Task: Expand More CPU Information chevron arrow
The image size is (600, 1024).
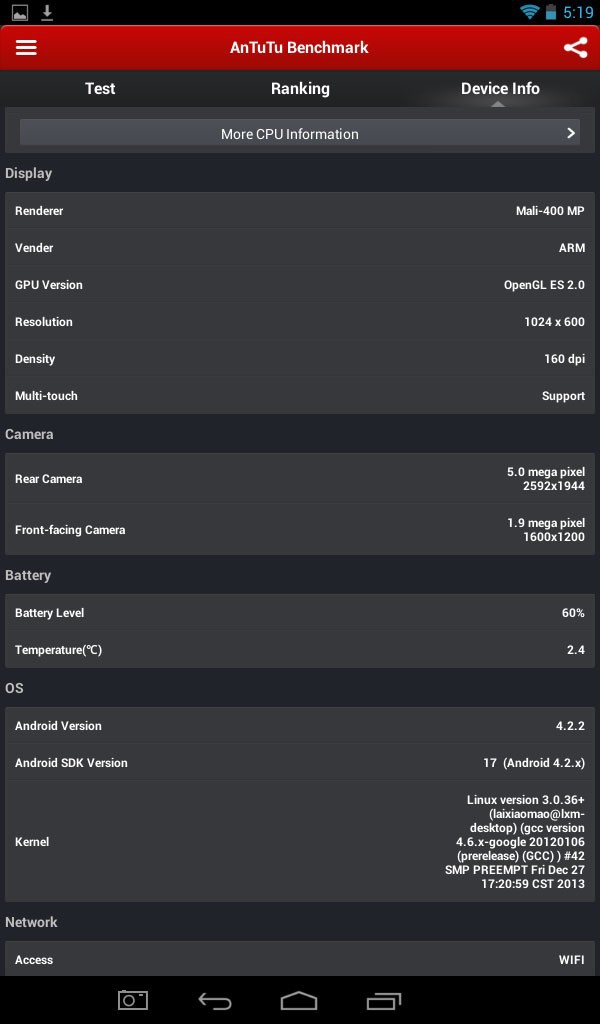Action: click(x=571, y=133)
